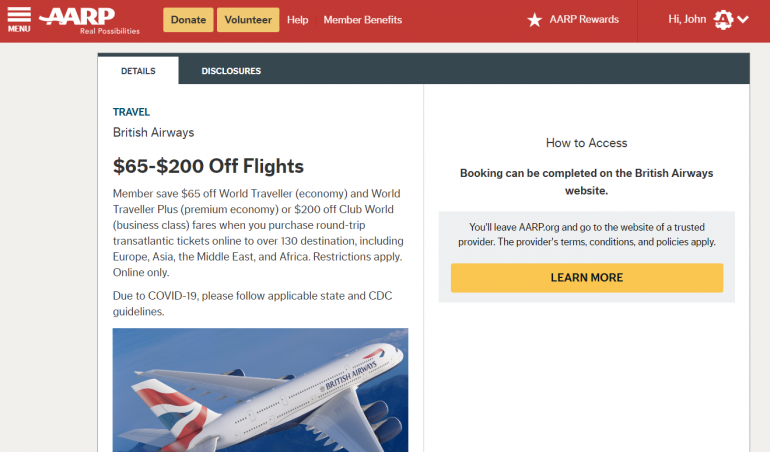
Task: Open Member Benefits in header
Action: 362,20
